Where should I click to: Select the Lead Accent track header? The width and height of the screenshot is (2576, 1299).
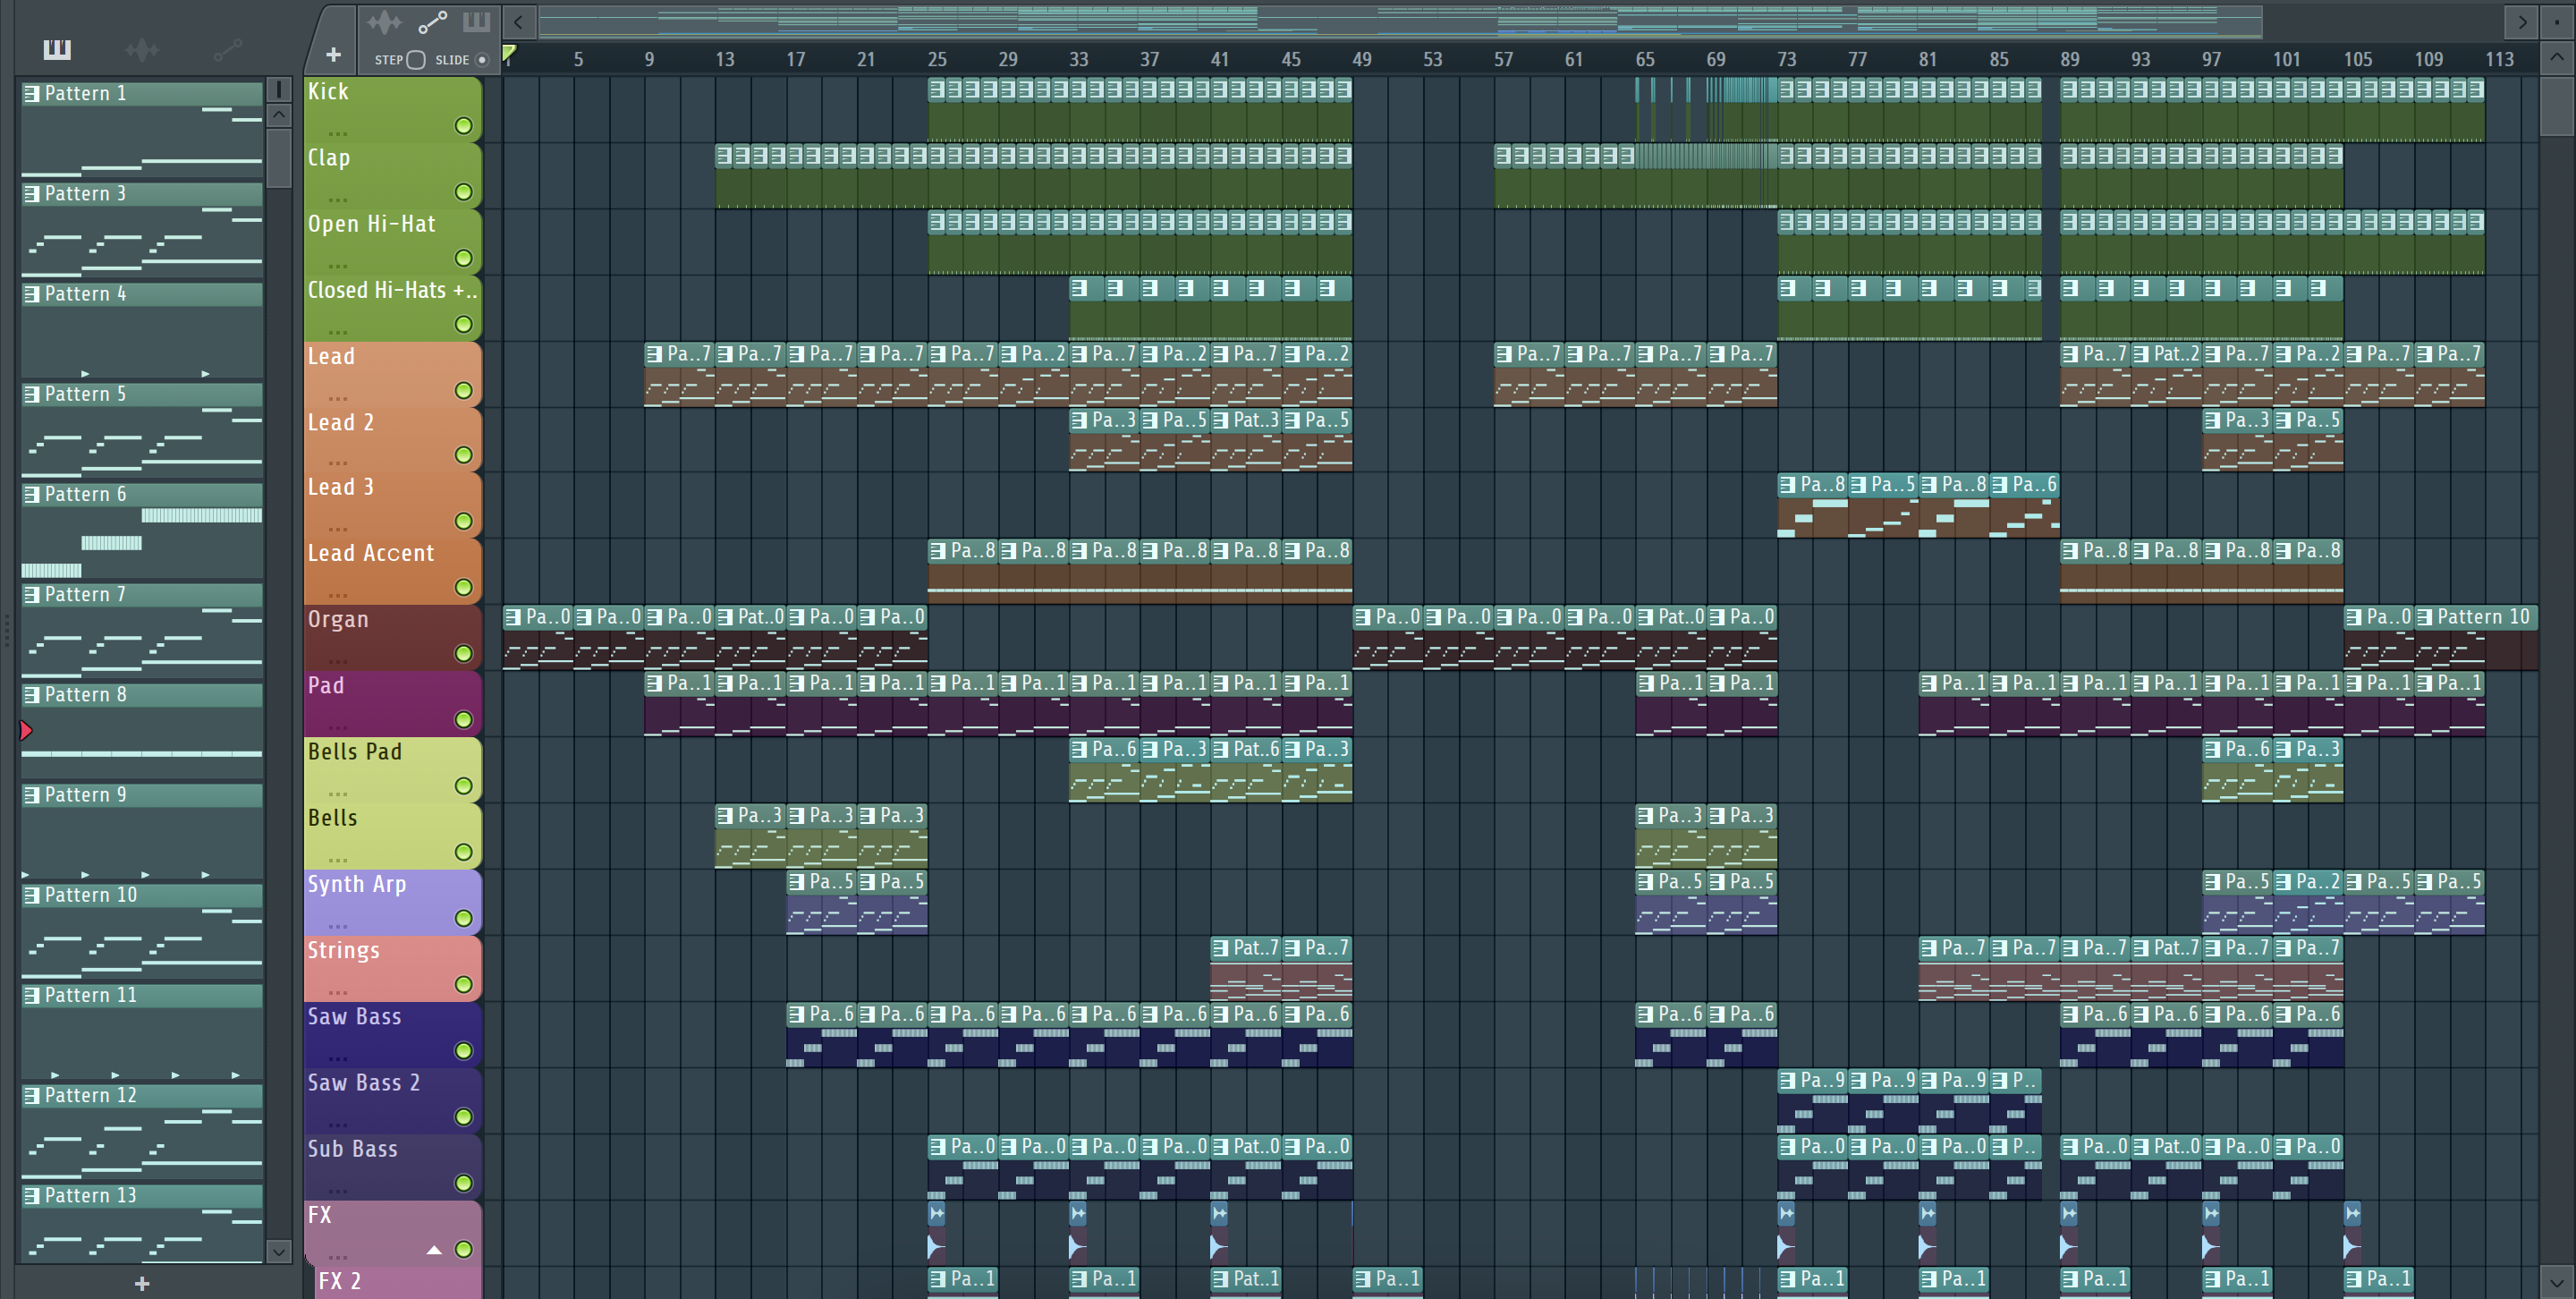pos(392,571)
